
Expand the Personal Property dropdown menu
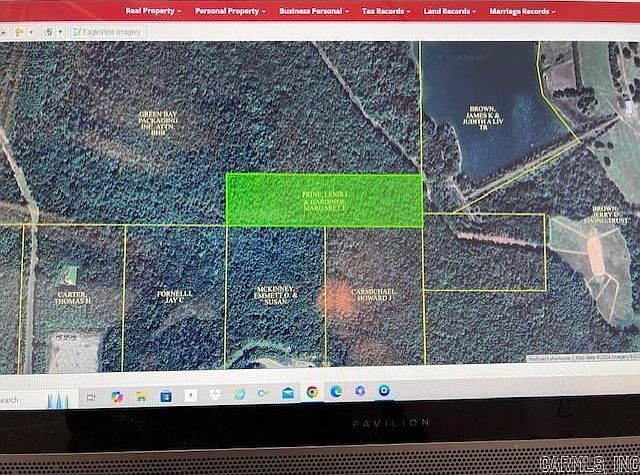click(x=230, y=11)
